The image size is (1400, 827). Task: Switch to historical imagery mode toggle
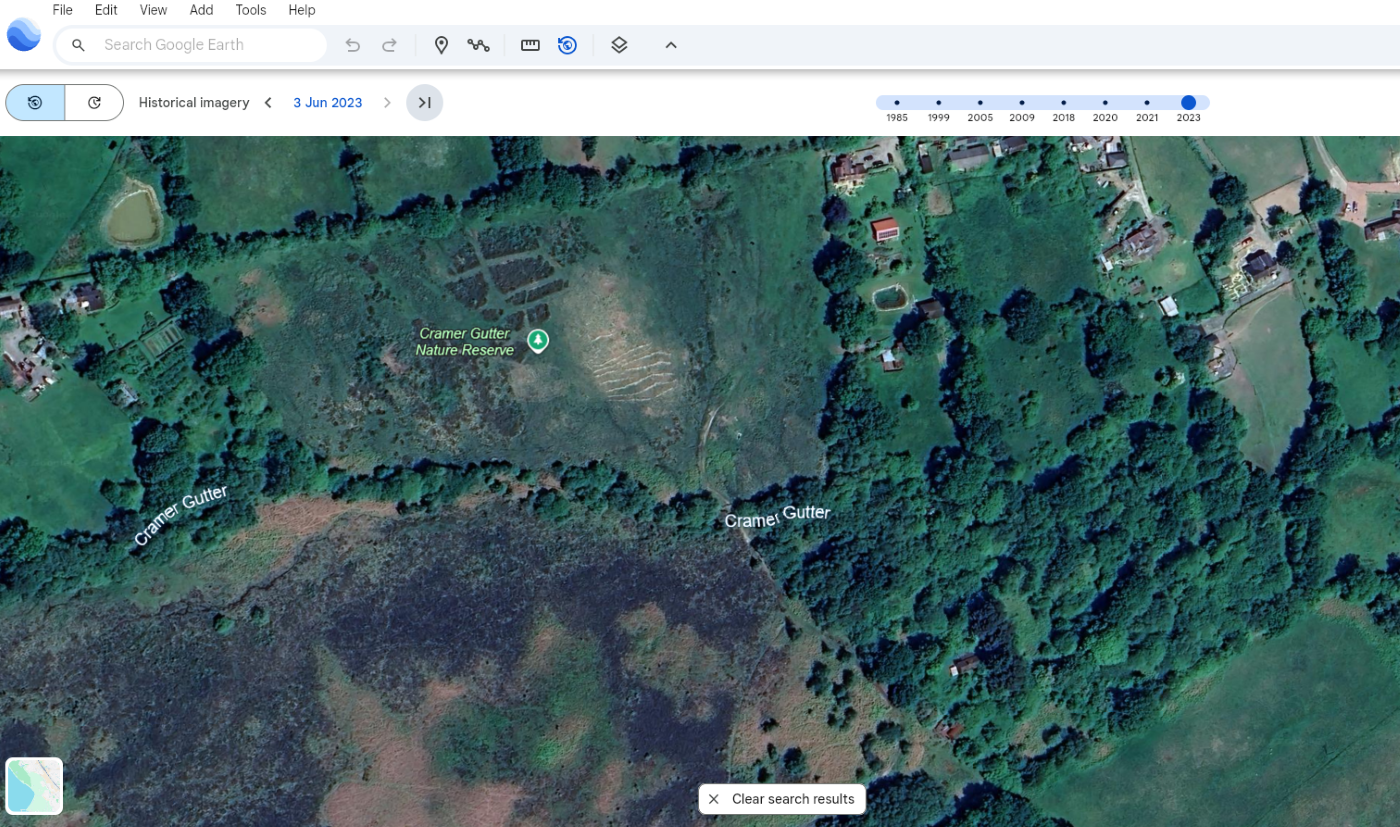(x=35, y=102)
